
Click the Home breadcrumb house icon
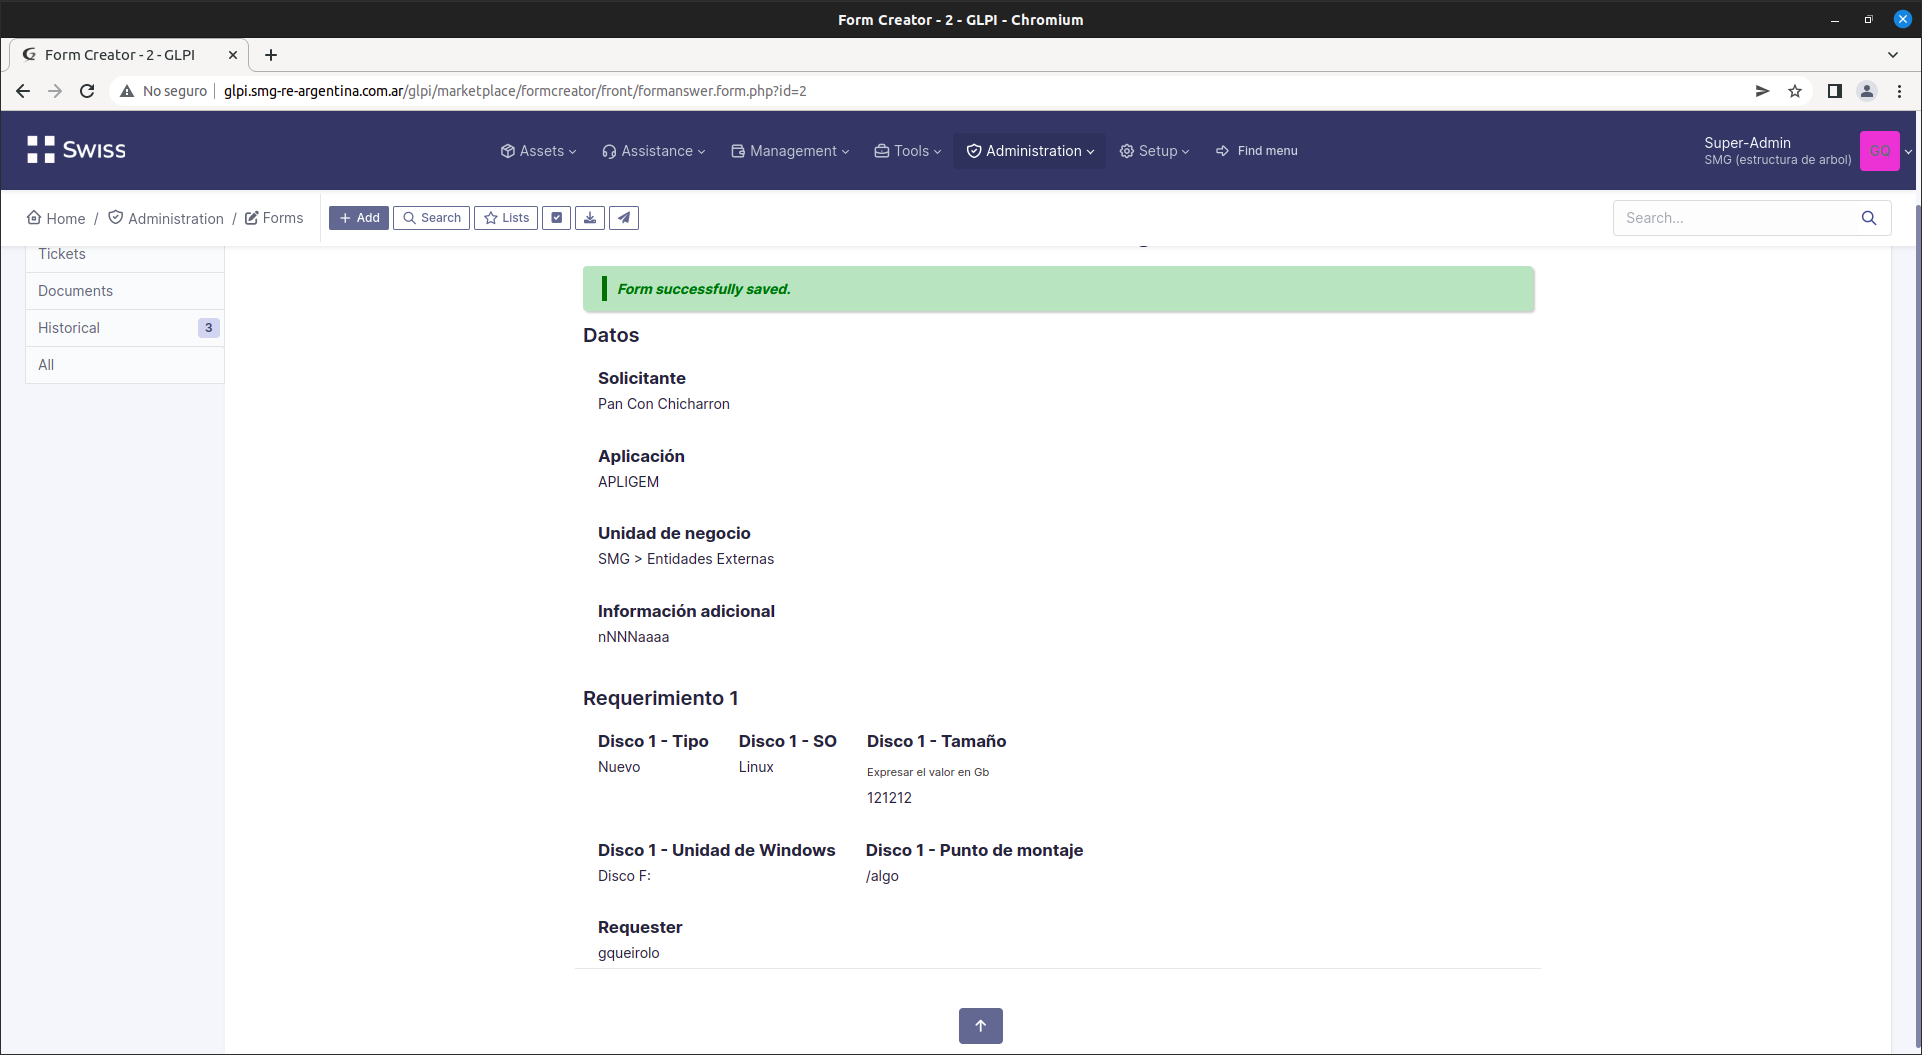pyautogui.click(x=35, y=217)
